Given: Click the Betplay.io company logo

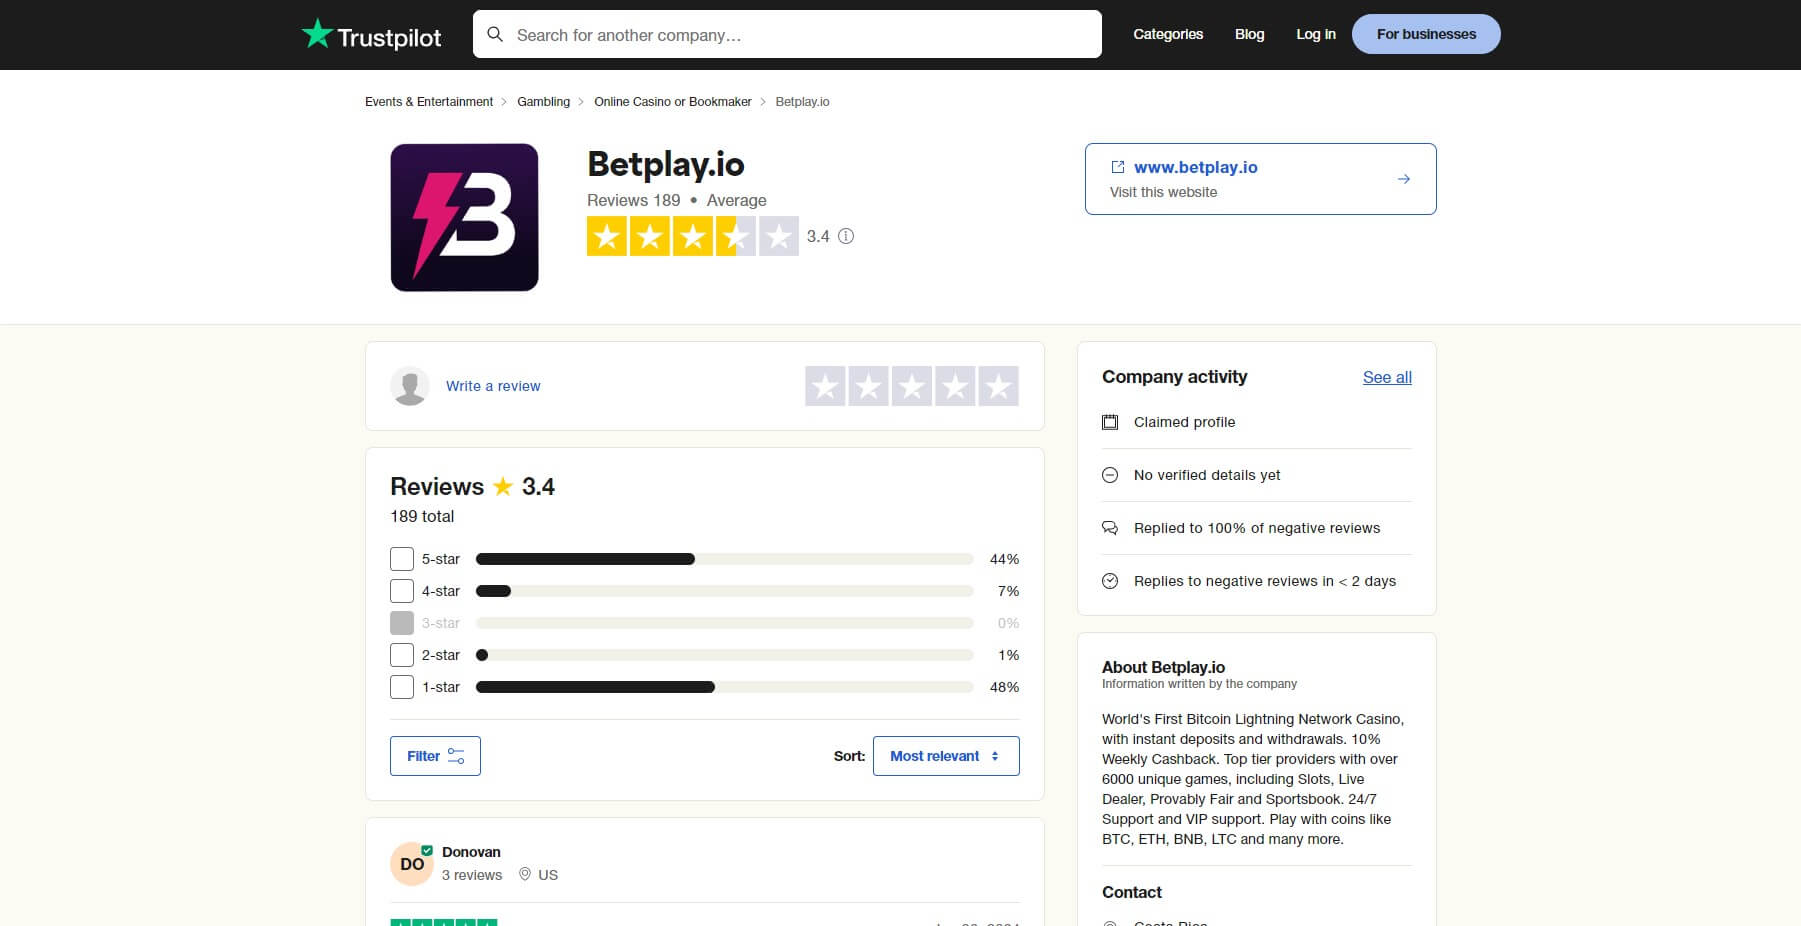Looking at the screenshot, I should point(464,217).
